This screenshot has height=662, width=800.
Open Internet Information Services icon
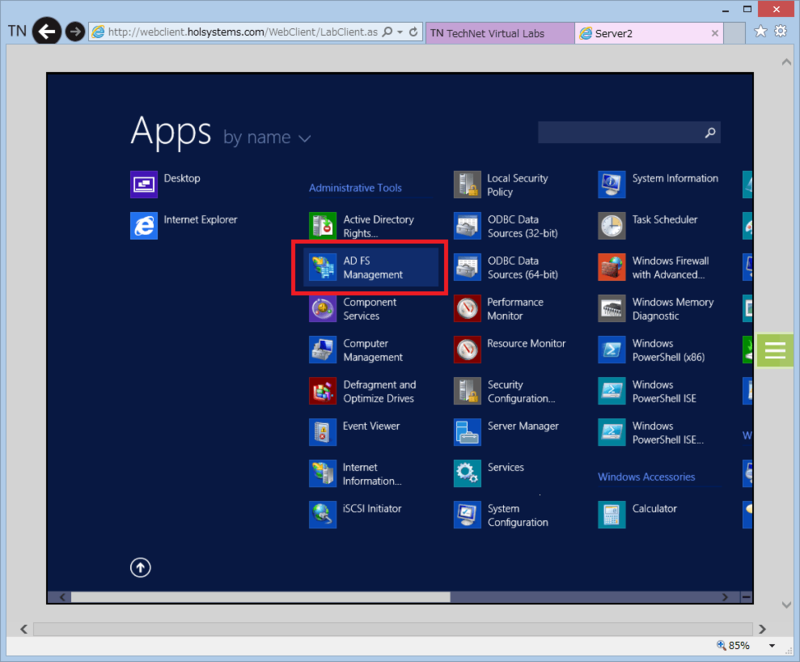point(322,473)
